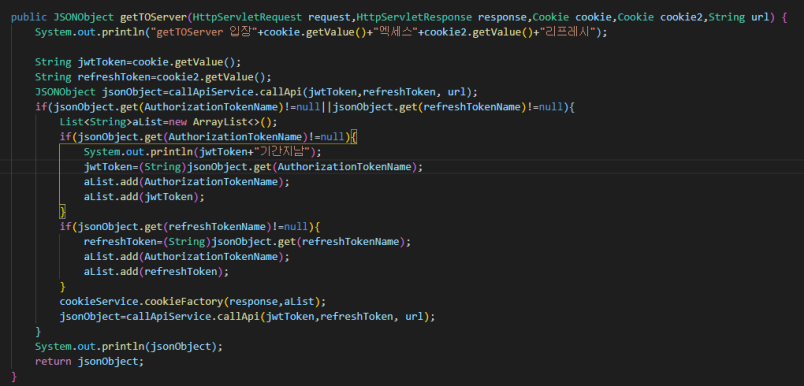This screenshot has width=804, height=386.
Task: Click the 'return' keyword
Action: tap(53, 361)
